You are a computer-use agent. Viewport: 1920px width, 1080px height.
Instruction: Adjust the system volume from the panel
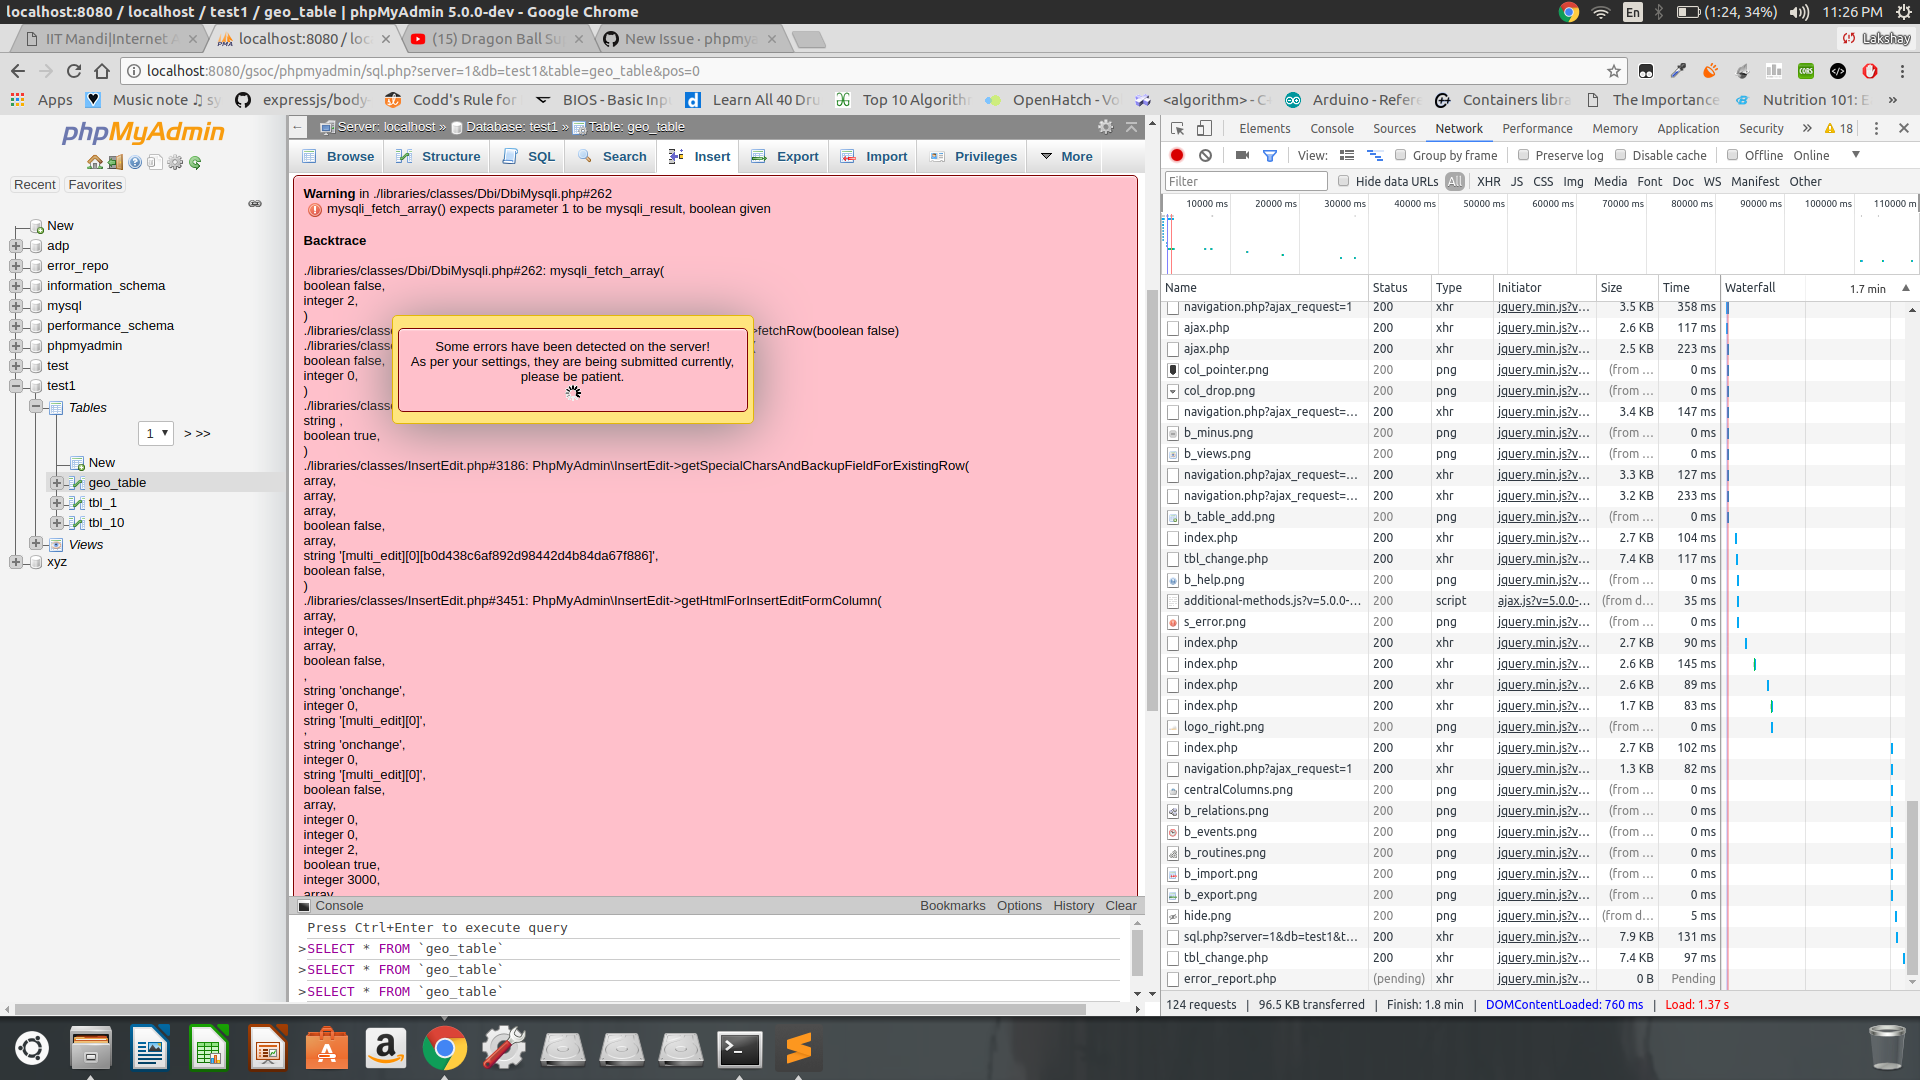click(1798, 12)
